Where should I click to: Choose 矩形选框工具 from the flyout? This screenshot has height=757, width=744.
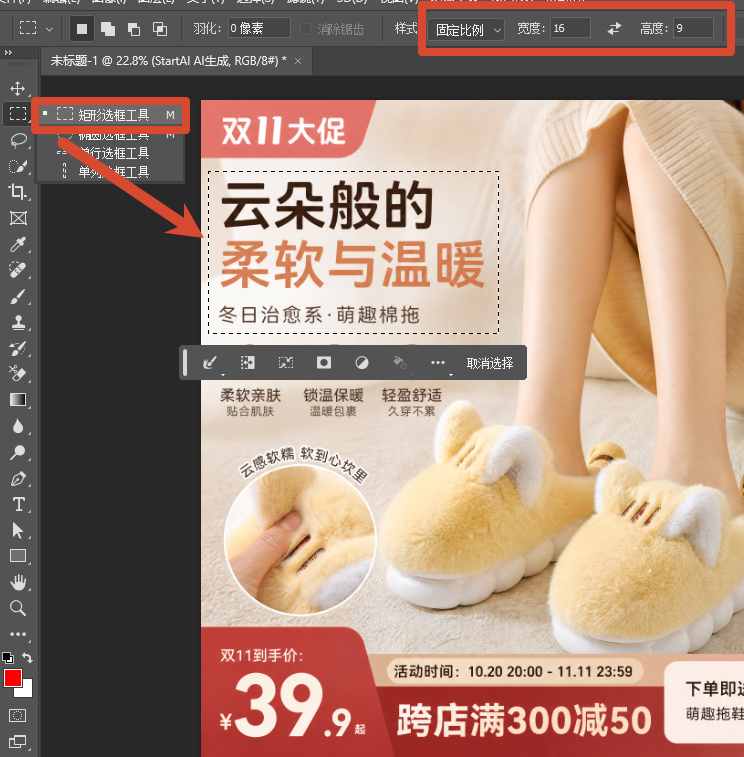(111, 115)
